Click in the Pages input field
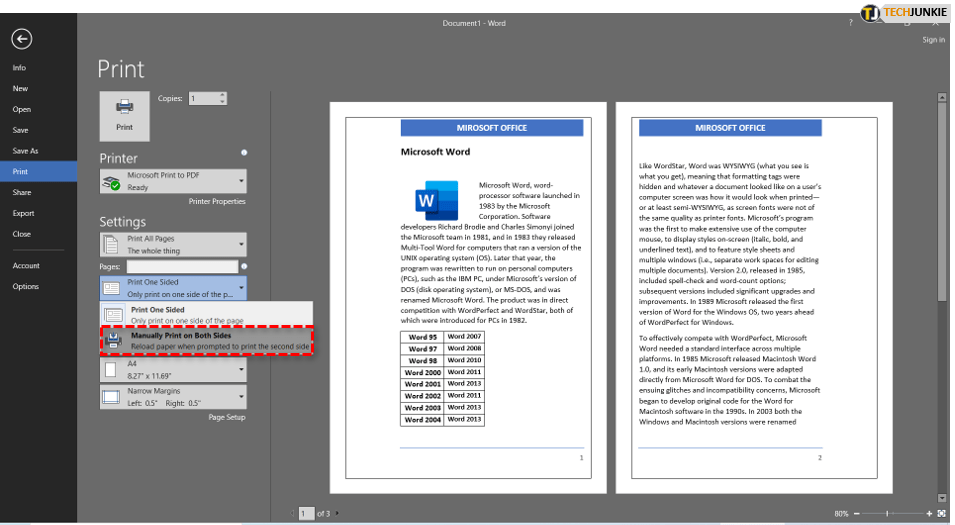The width and height of the screenshot is (955, 525). pos(181,267)
